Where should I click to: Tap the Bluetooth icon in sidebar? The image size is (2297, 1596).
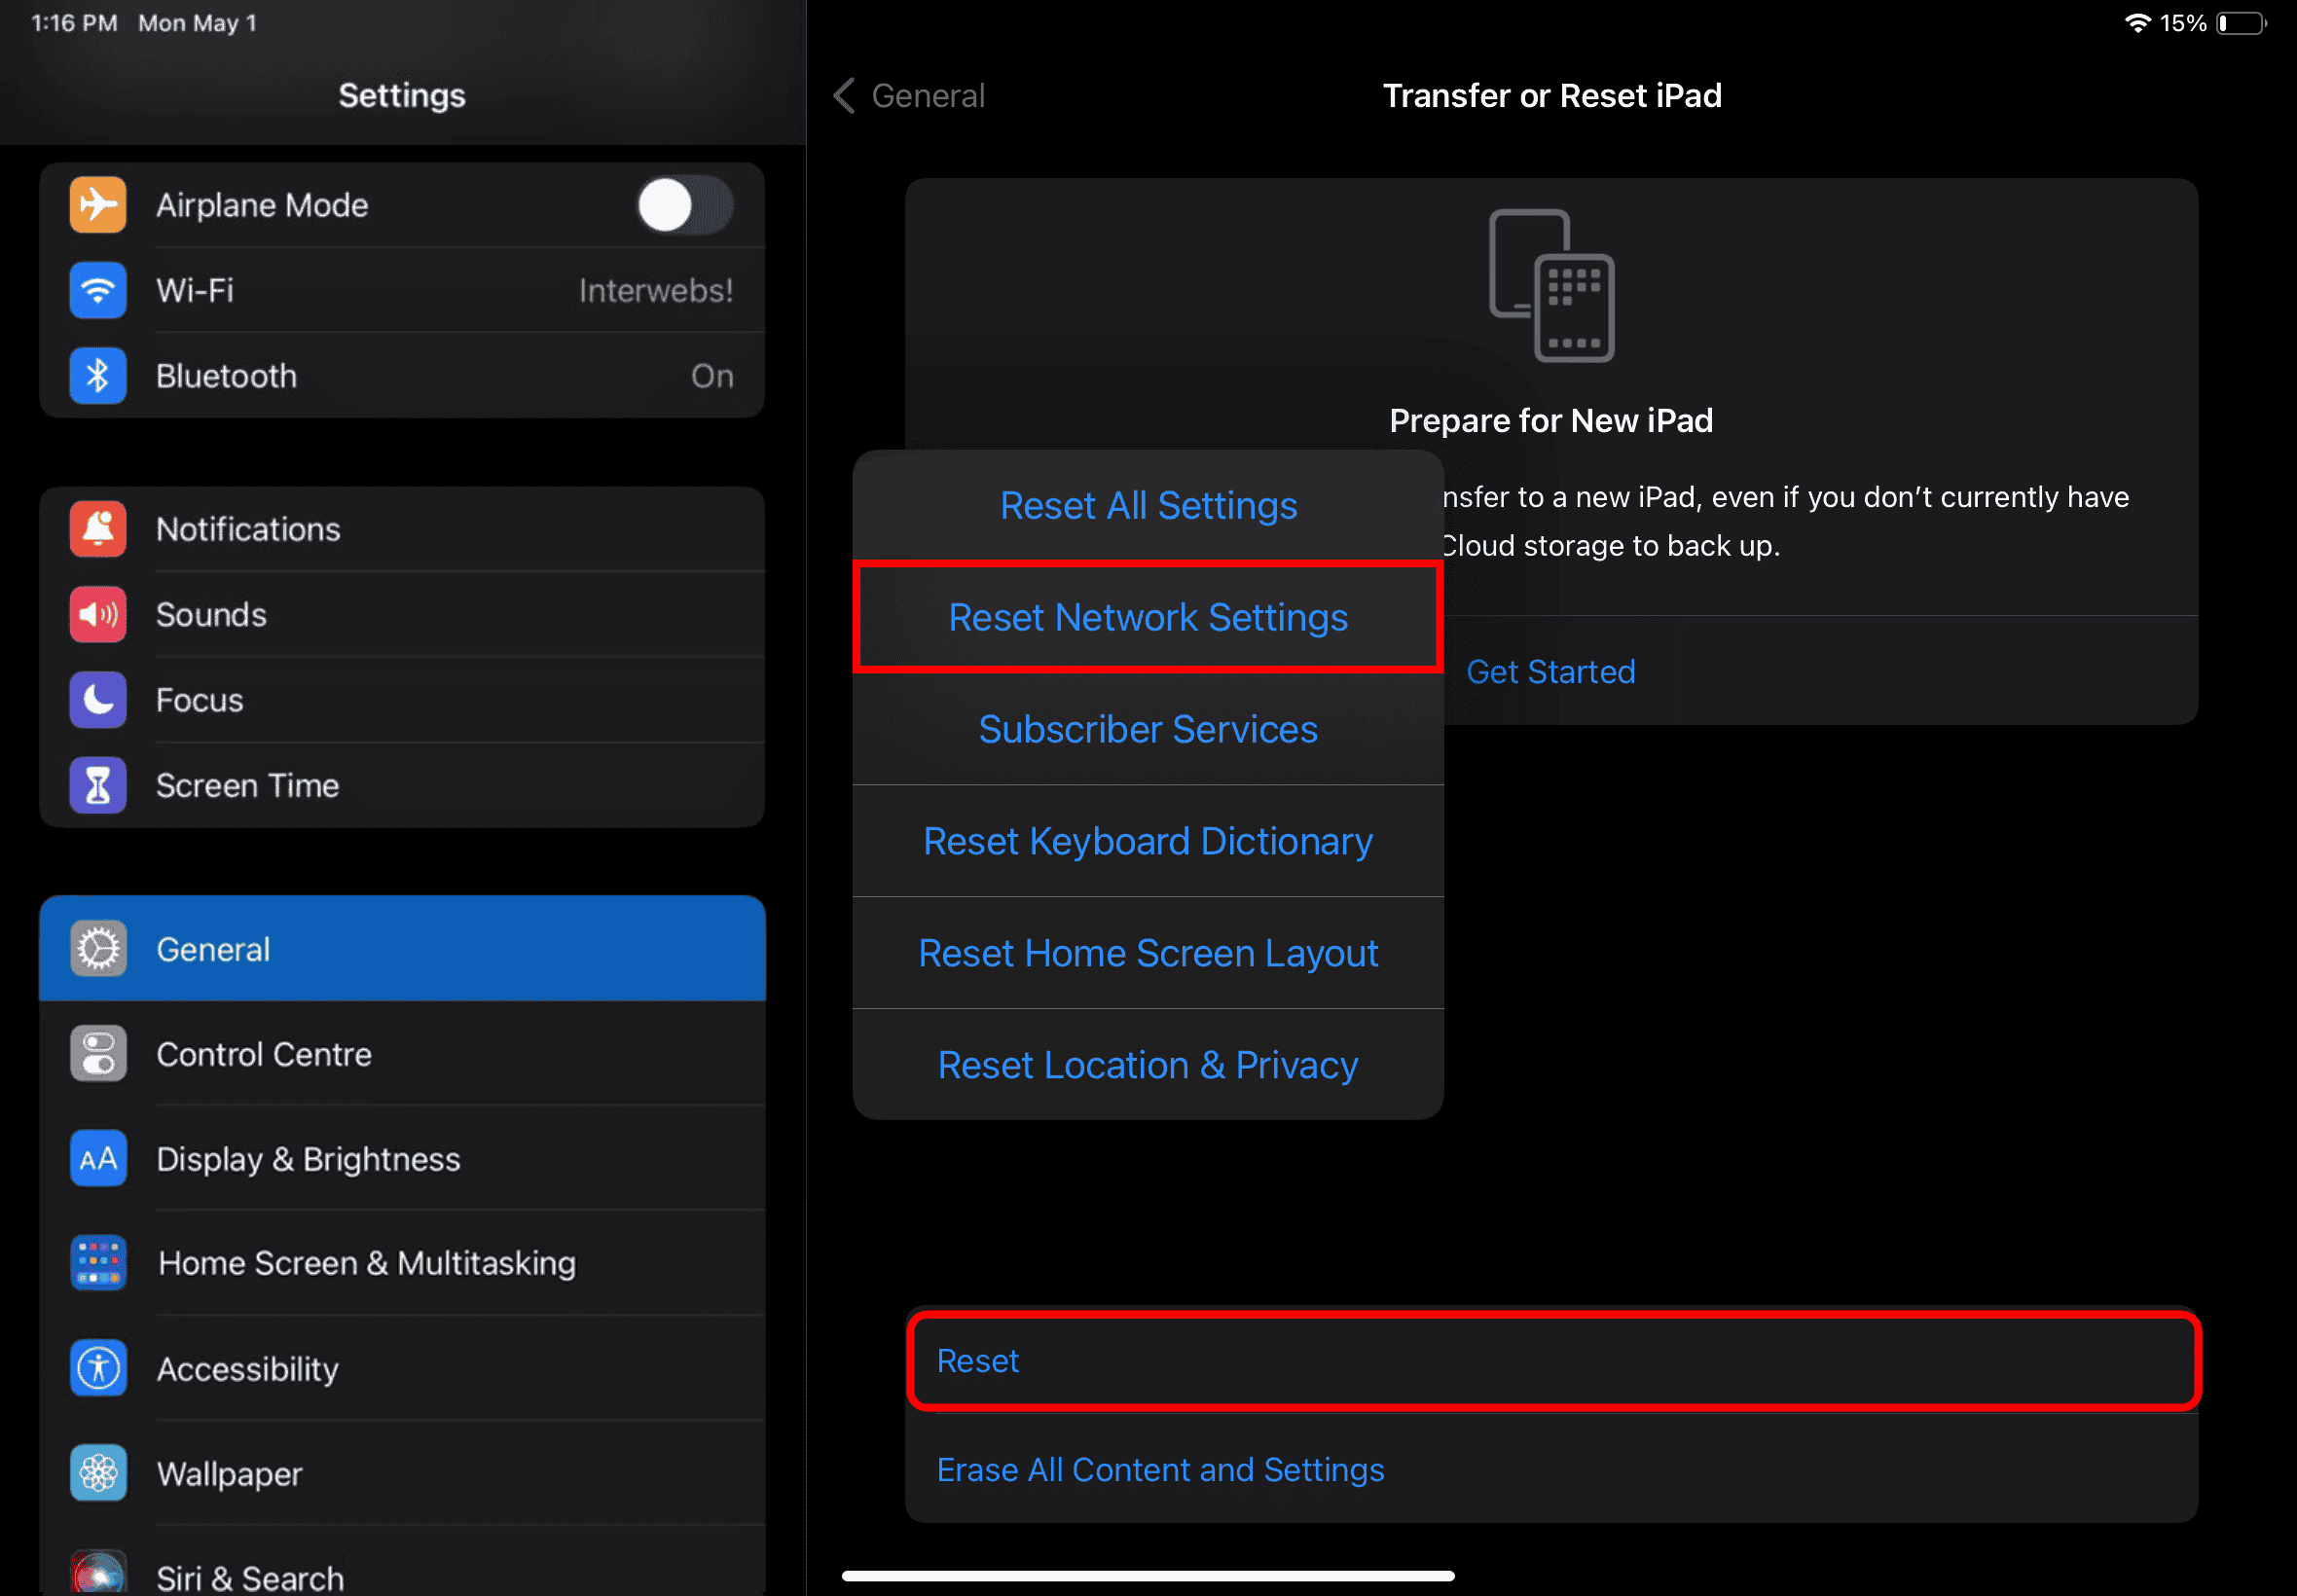point(97,376)
